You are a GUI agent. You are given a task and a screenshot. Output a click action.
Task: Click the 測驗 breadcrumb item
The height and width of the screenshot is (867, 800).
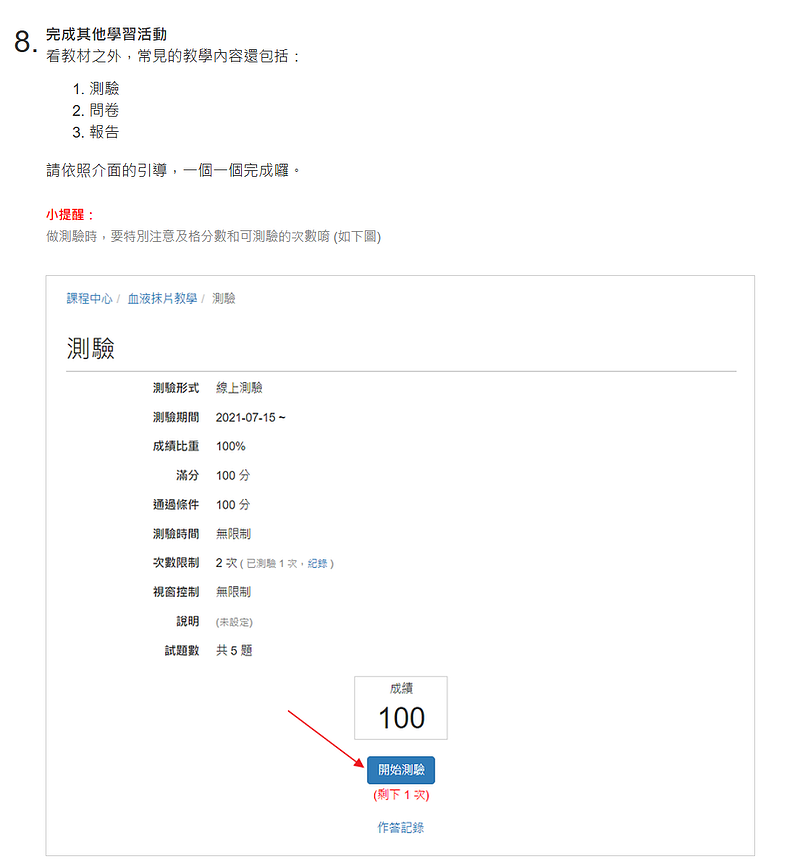223,299
